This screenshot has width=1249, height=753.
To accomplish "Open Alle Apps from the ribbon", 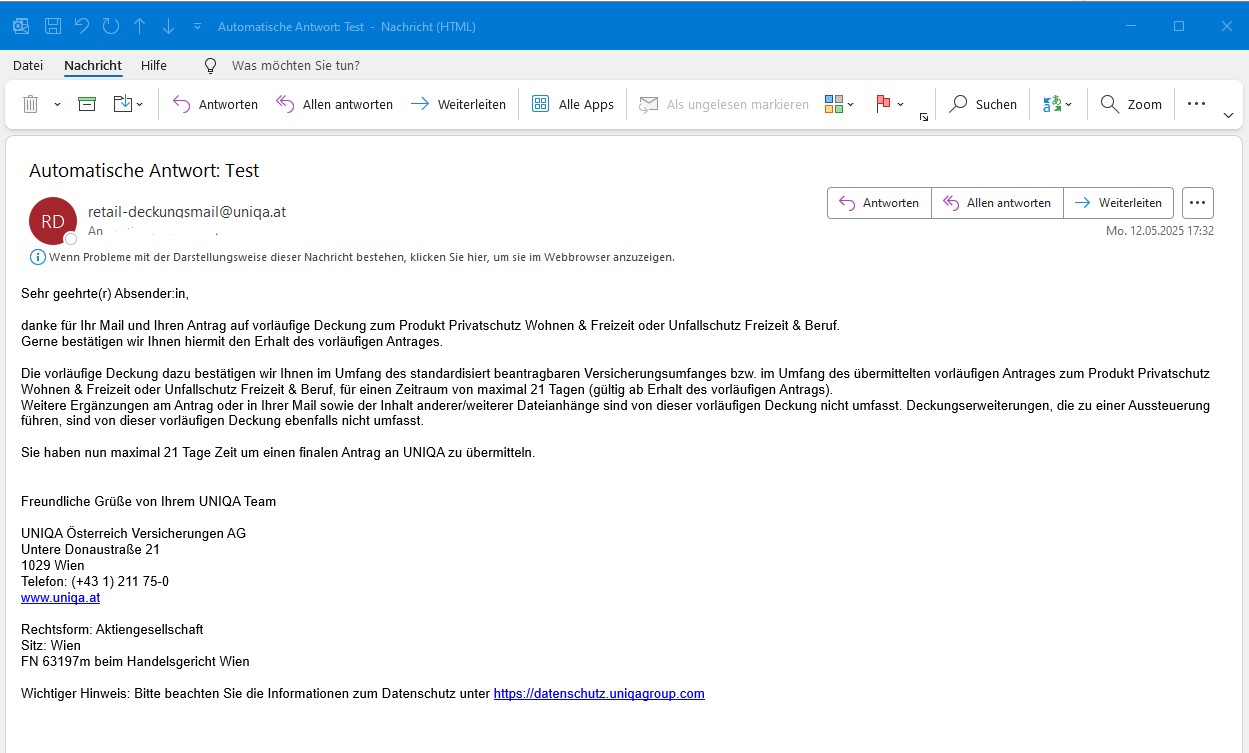I will (x=572, y=104).
